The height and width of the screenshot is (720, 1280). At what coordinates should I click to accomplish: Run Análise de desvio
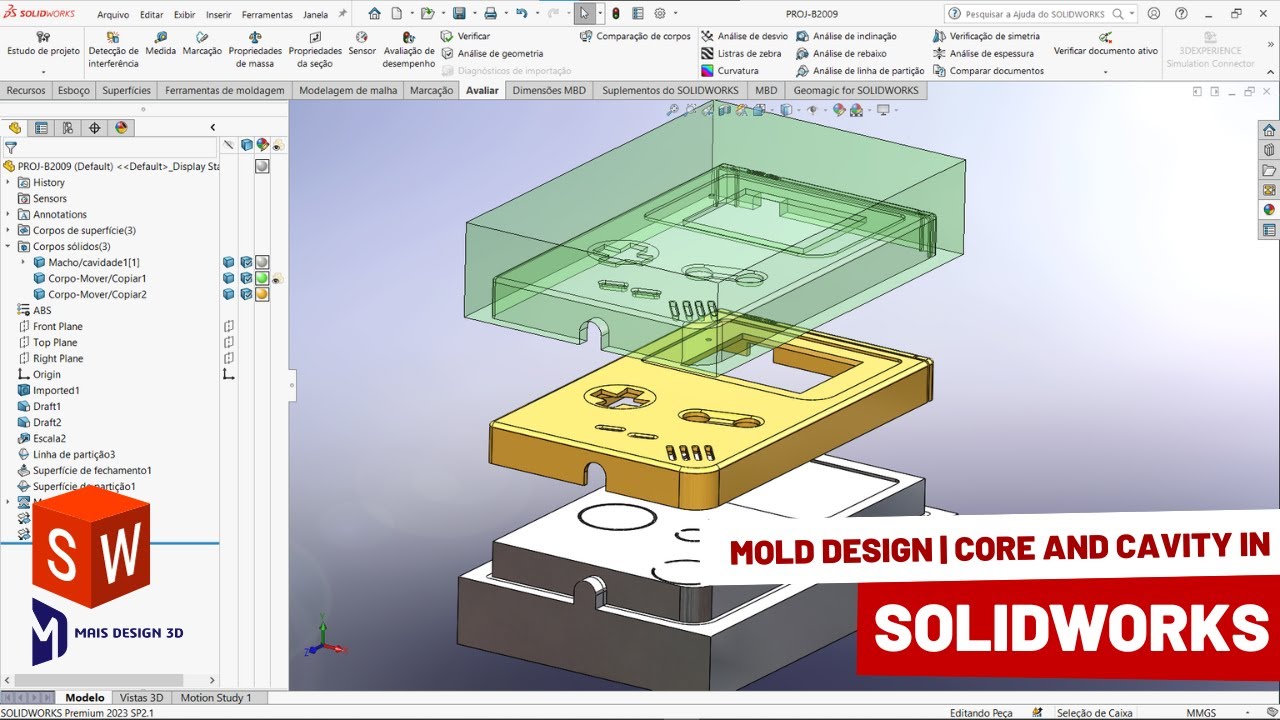point(744,36)
